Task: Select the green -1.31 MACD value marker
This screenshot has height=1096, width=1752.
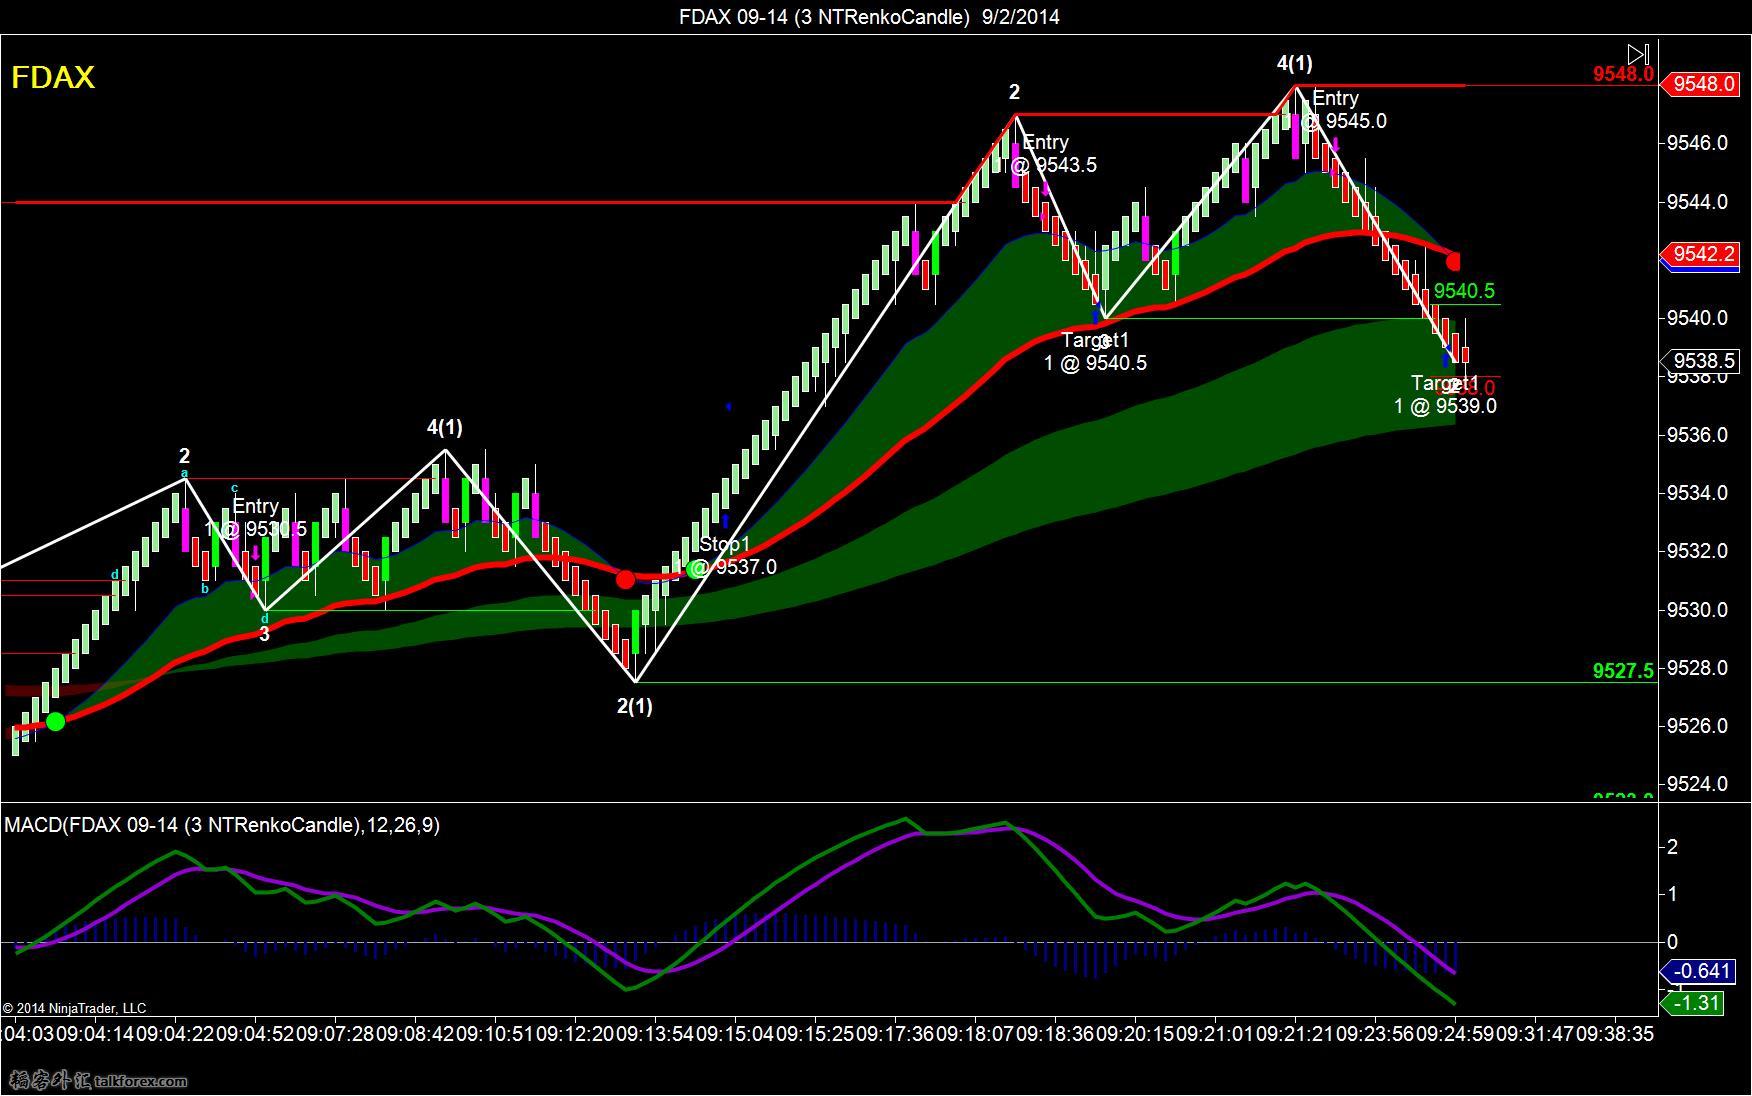Action: [1694, 1002]
